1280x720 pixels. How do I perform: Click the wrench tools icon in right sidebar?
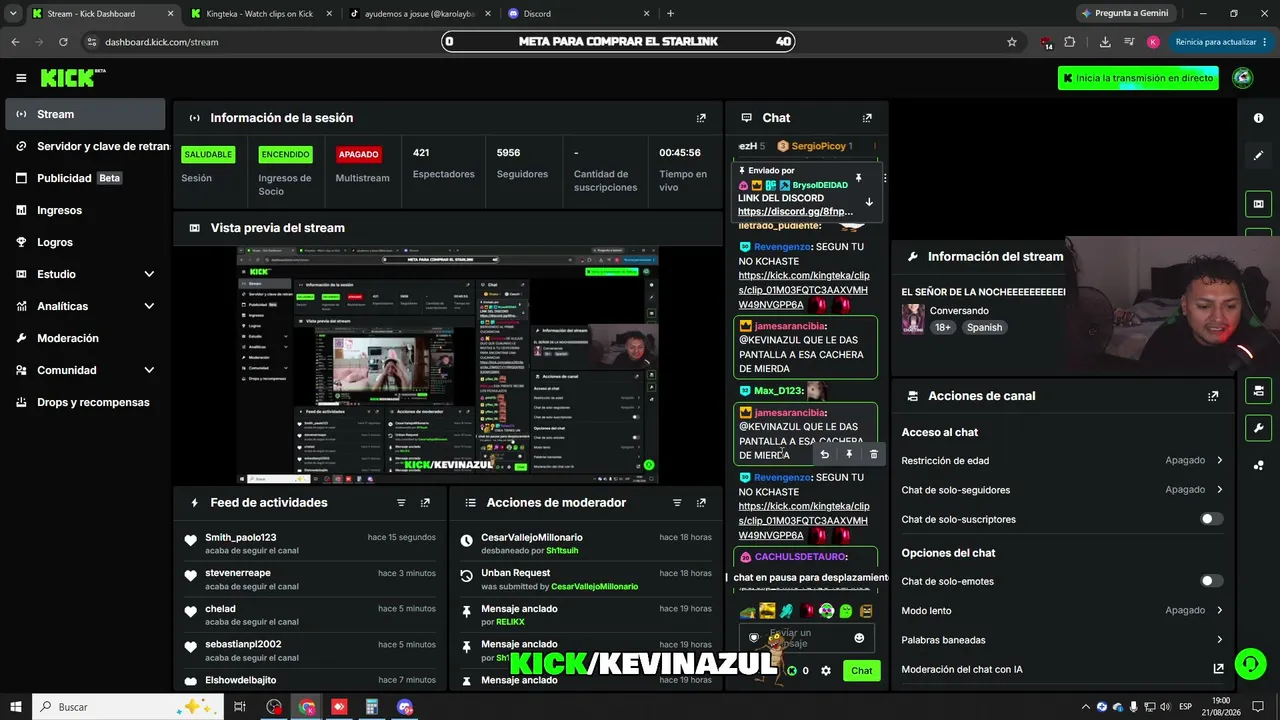point(1258,428)
